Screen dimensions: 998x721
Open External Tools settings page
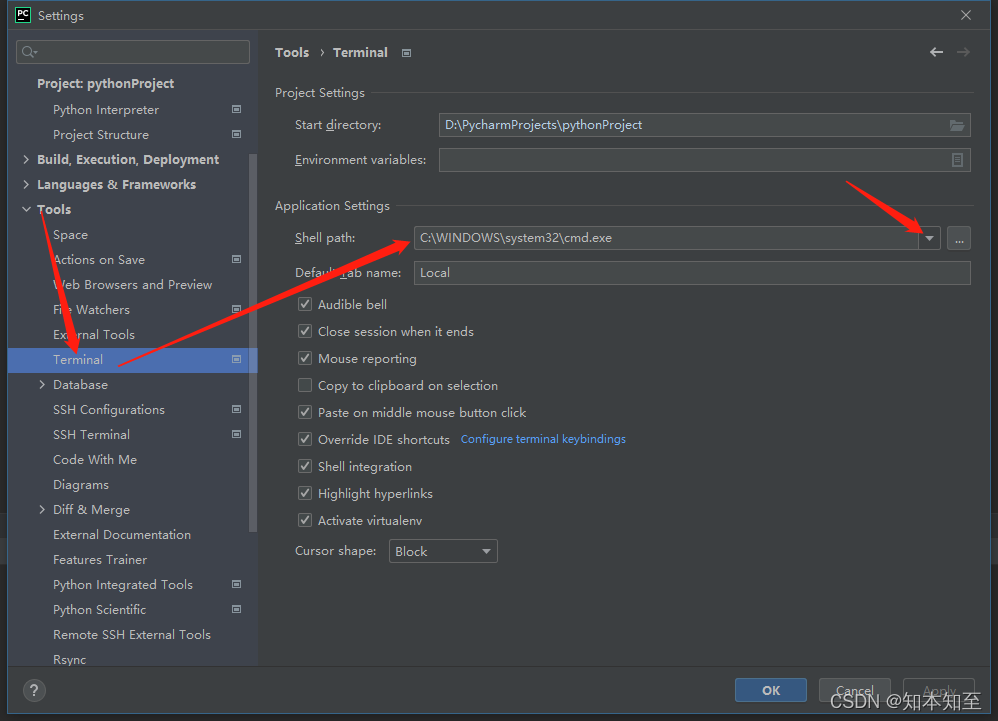tap(94, 334)
